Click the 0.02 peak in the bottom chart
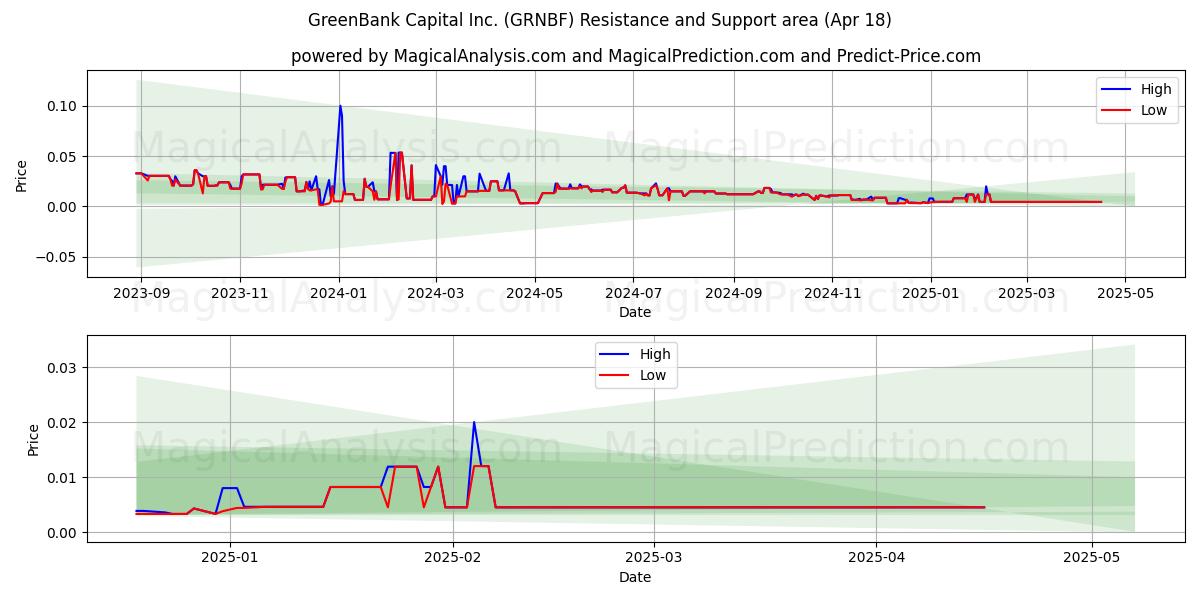The width and height of the screenshot is (1200, 600). click(x=474, y=423)
